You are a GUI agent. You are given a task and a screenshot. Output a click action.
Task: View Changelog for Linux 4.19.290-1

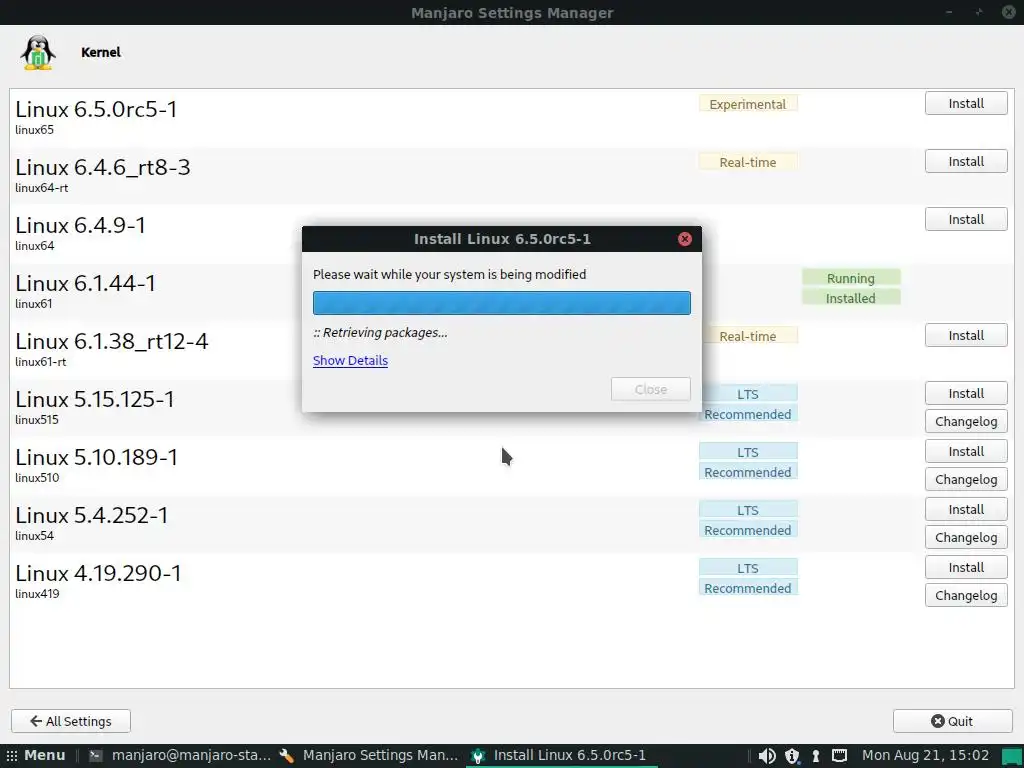coord(966,596)
